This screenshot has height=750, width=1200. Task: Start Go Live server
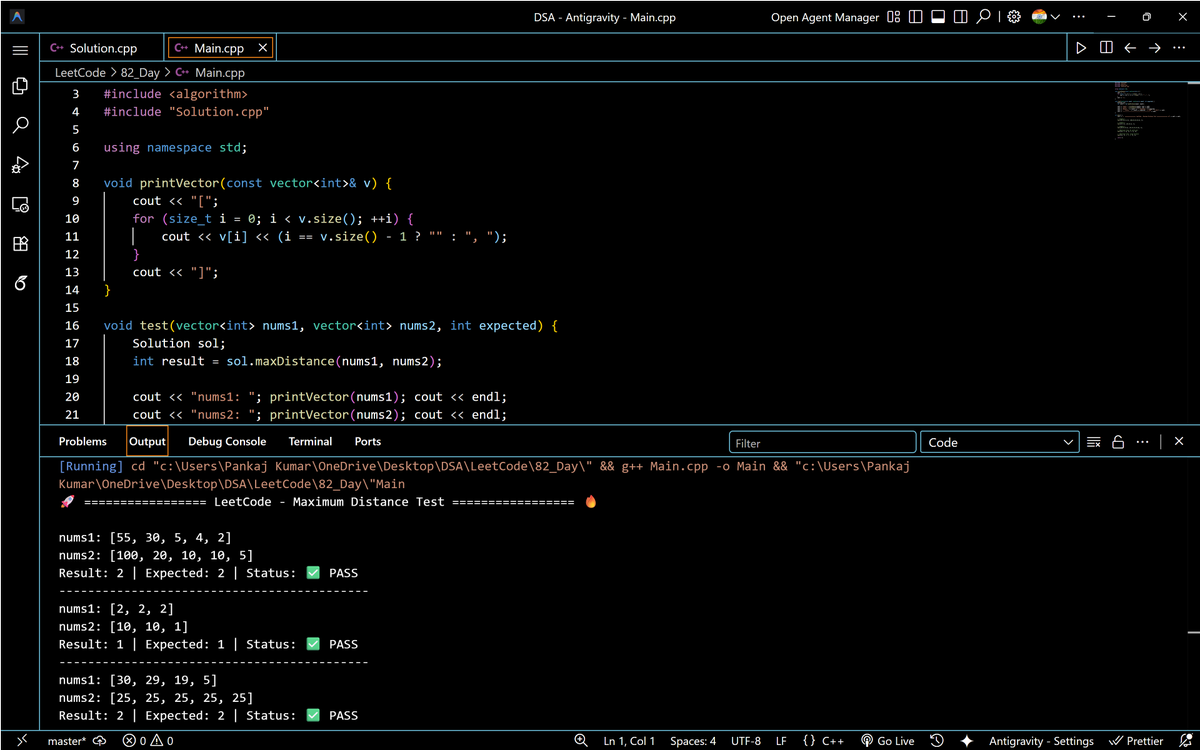(x=887, y=741)
